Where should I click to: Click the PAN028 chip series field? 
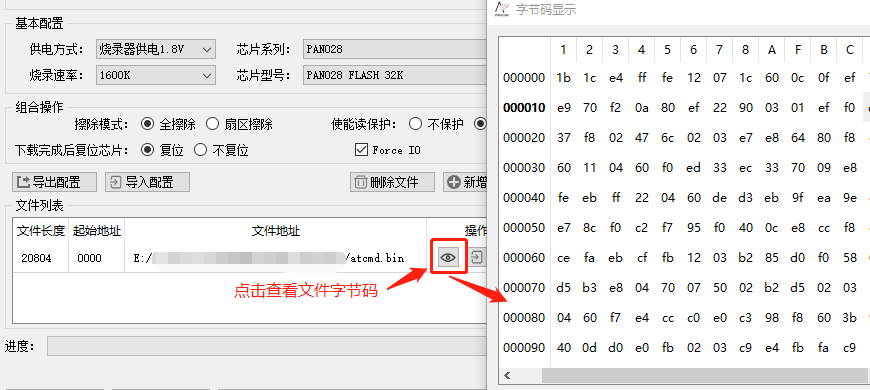click(394, 49)
